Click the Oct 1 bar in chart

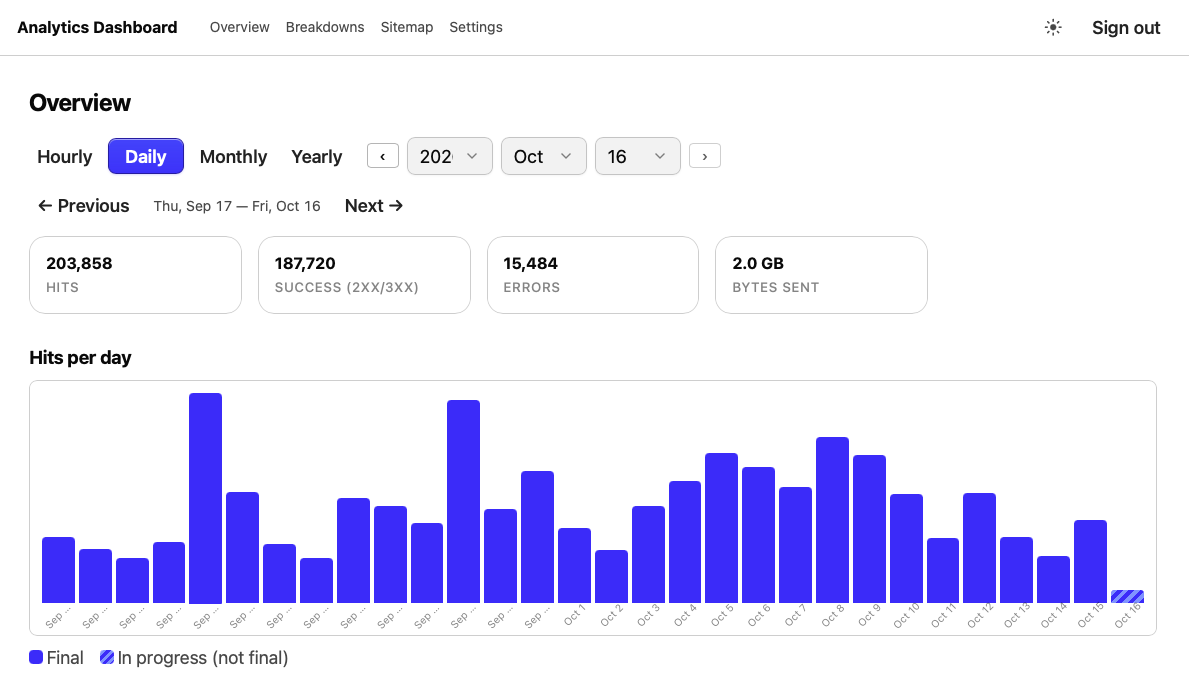(574, 565)
